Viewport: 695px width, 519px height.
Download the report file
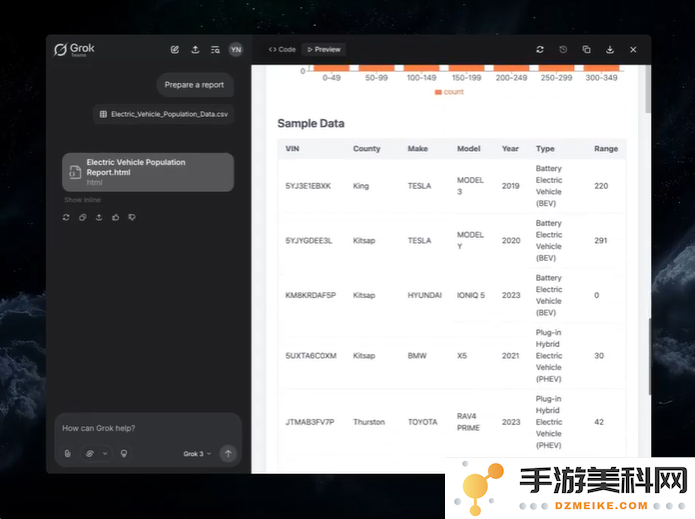[610, 50]
